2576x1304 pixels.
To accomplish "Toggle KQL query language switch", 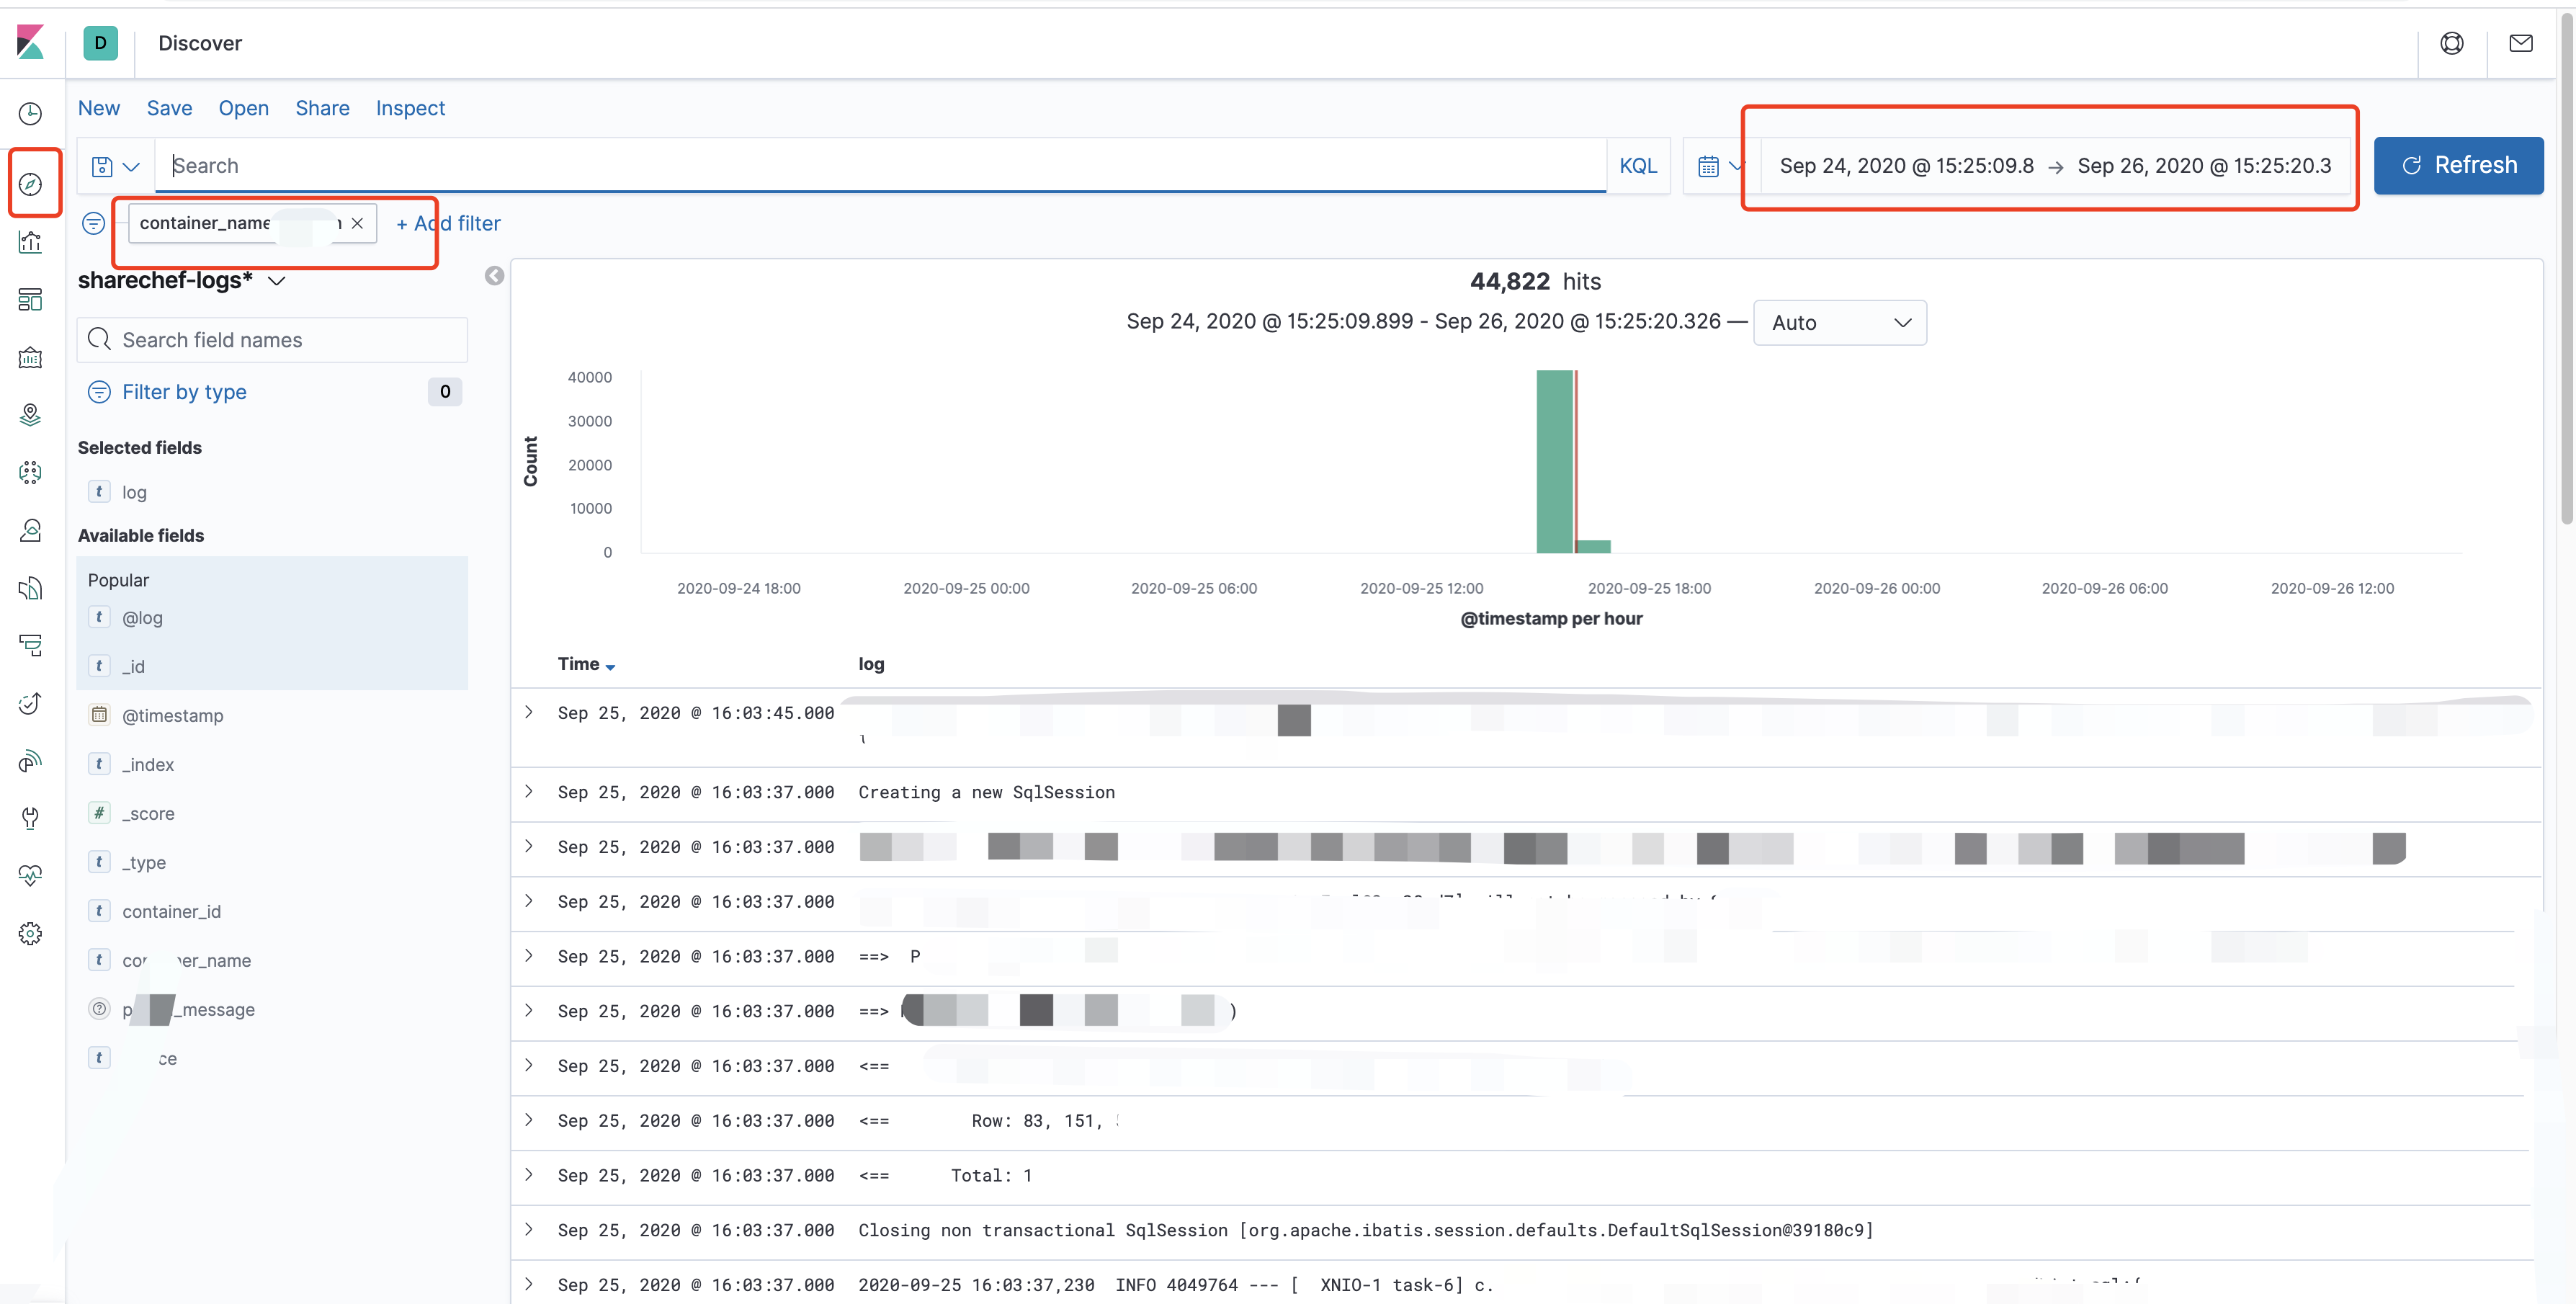I will click(x=1637, y=166).
